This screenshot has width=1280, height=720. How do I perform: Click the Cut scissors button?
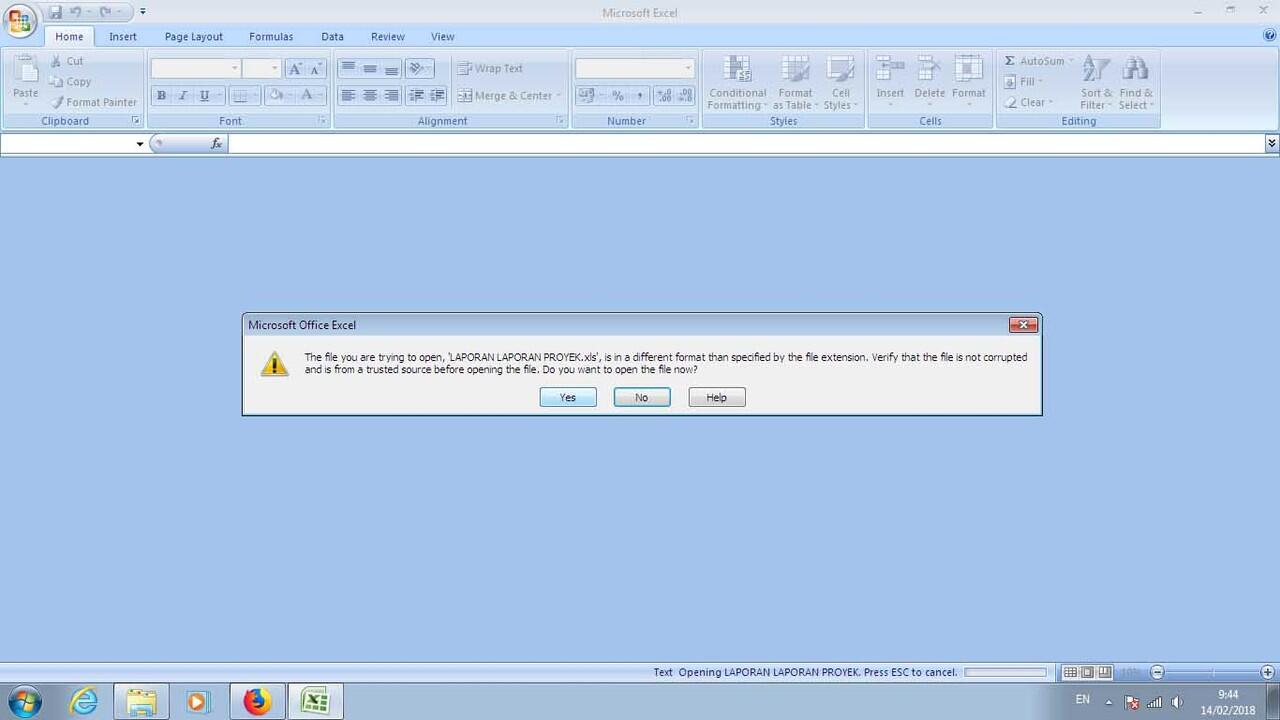tap(68, 61)
